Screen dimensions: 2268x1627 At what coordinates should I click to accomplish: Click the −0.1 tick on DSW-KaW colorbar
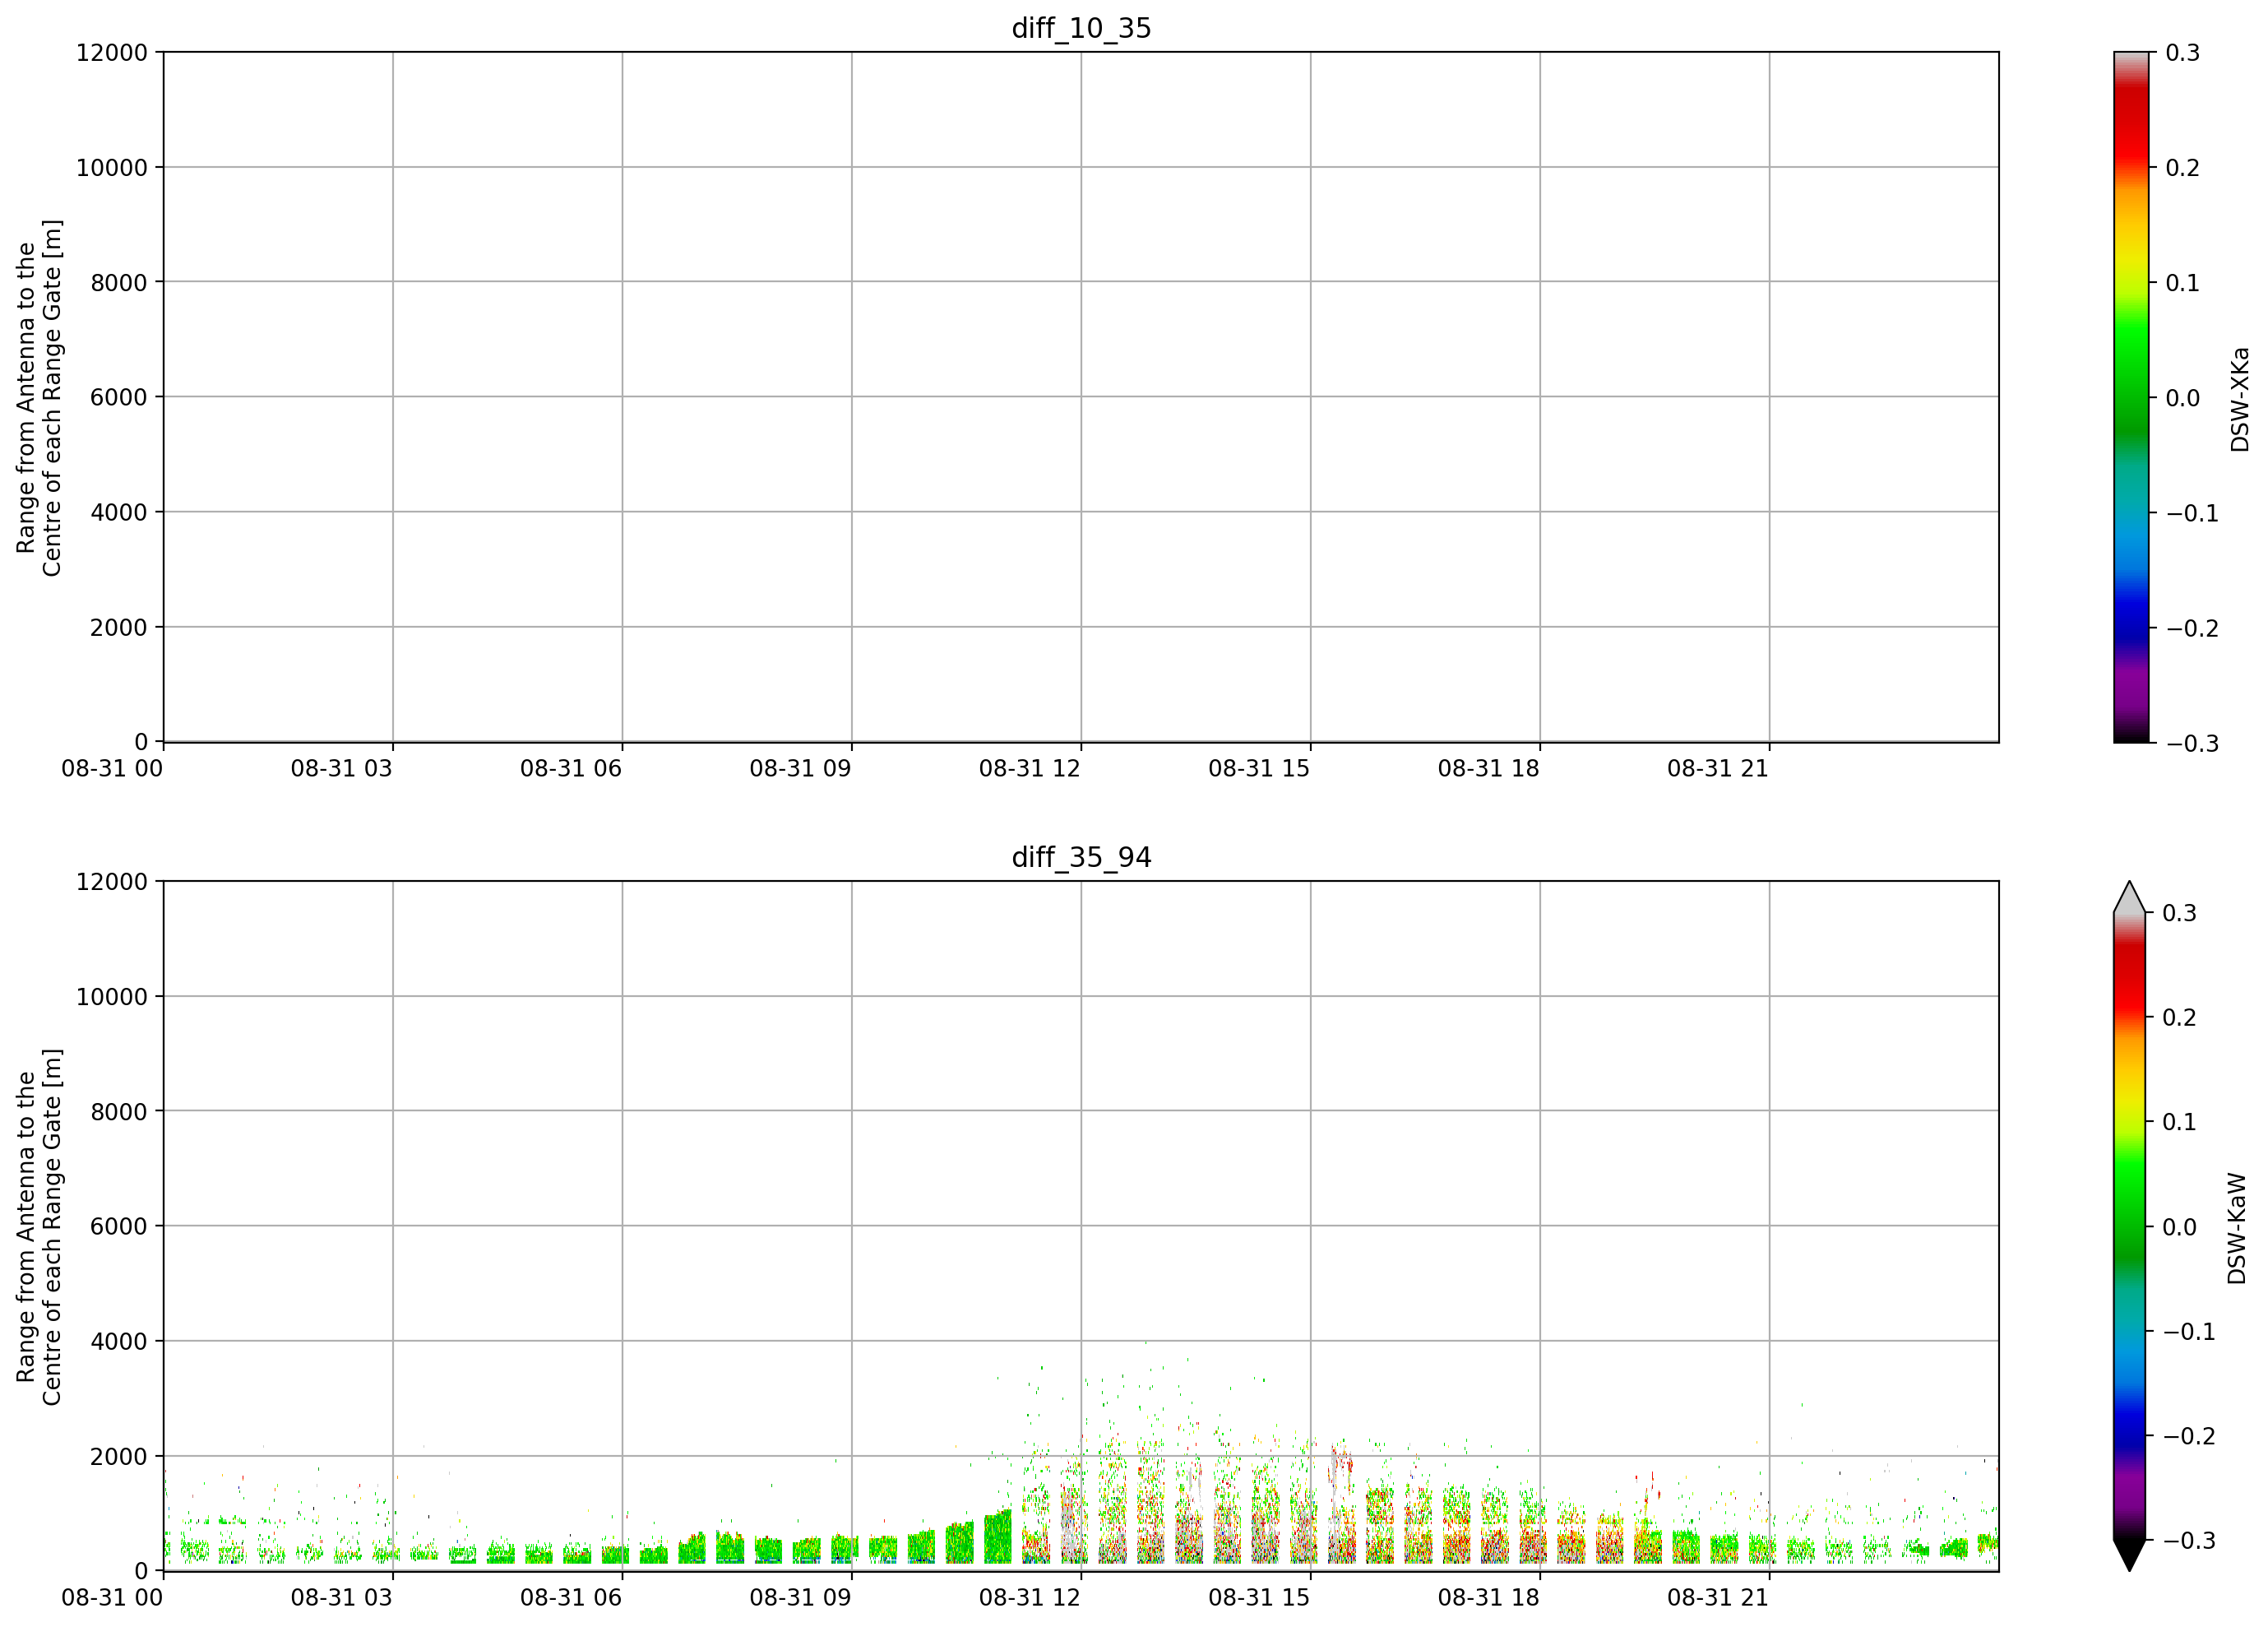[2190, 1332]
